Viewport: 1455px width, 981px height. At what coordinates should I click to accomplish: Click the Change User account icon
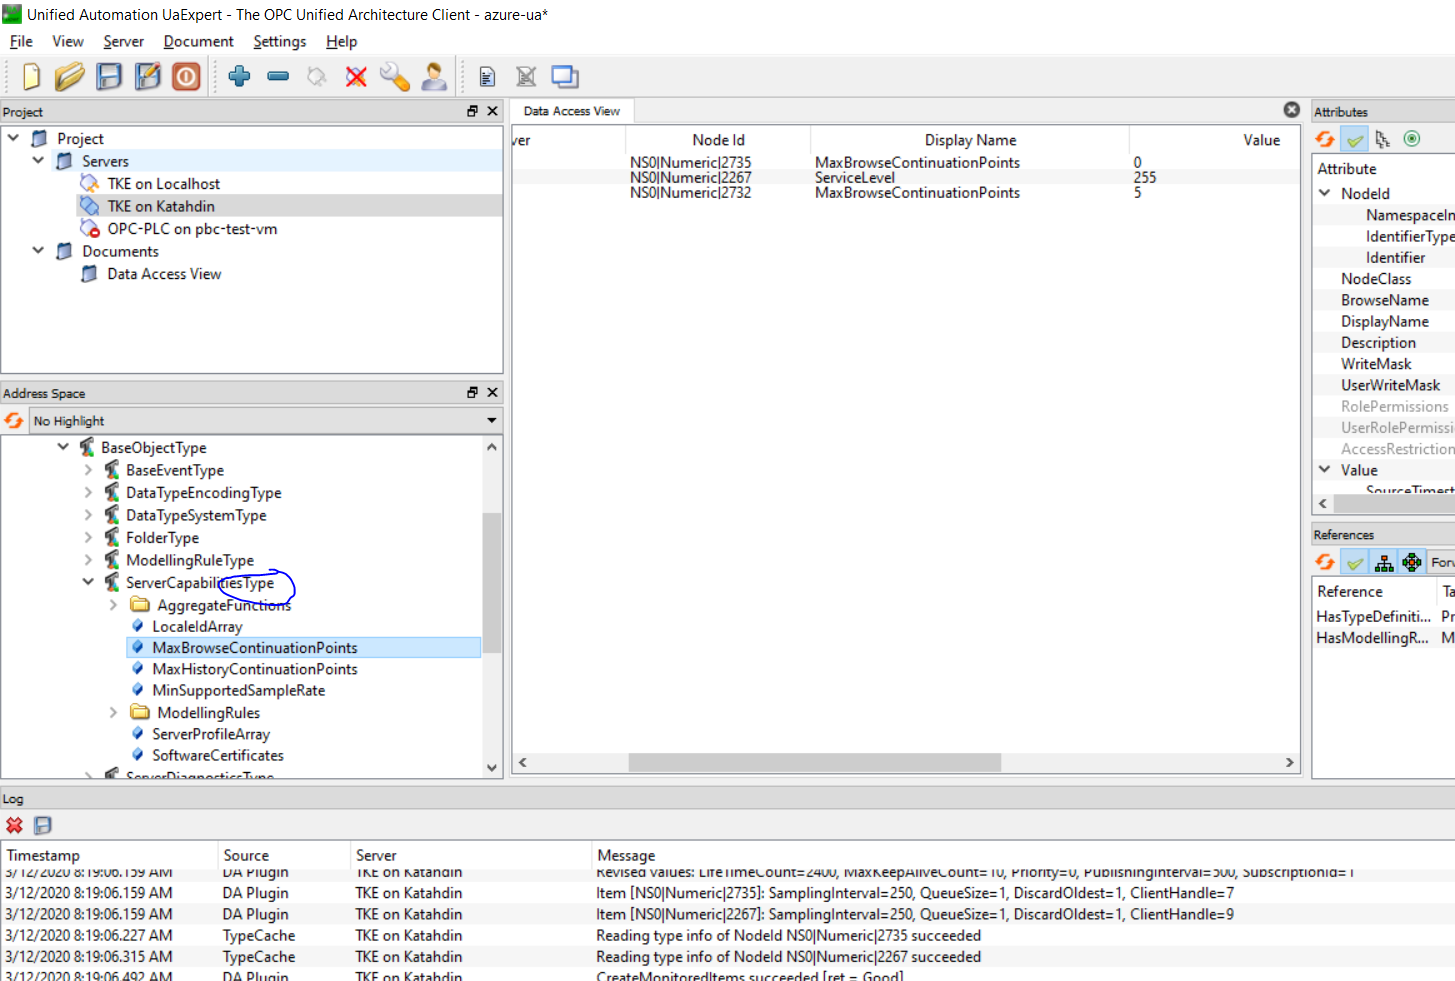tap(434, 76)
